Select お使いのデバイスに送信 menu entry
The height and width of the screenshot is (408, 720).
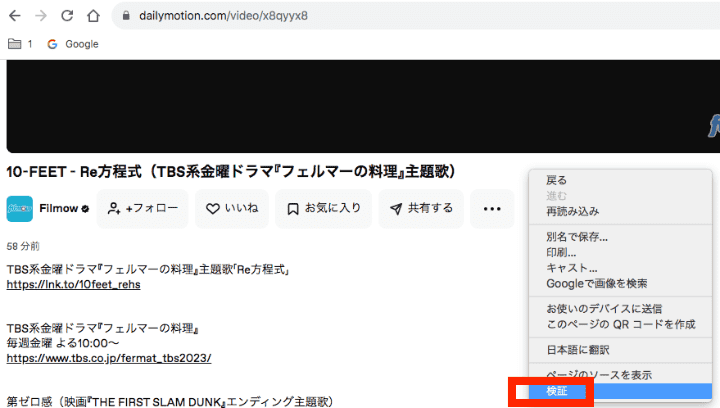tap(620, 309)
